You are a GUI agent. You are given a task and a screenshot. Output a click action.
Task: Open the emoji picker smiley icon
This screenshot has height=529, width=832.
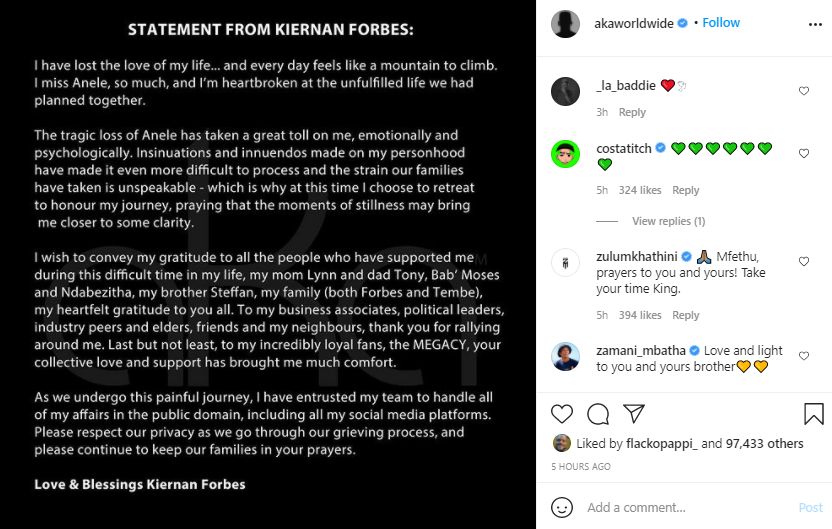[x=563, y=507]
